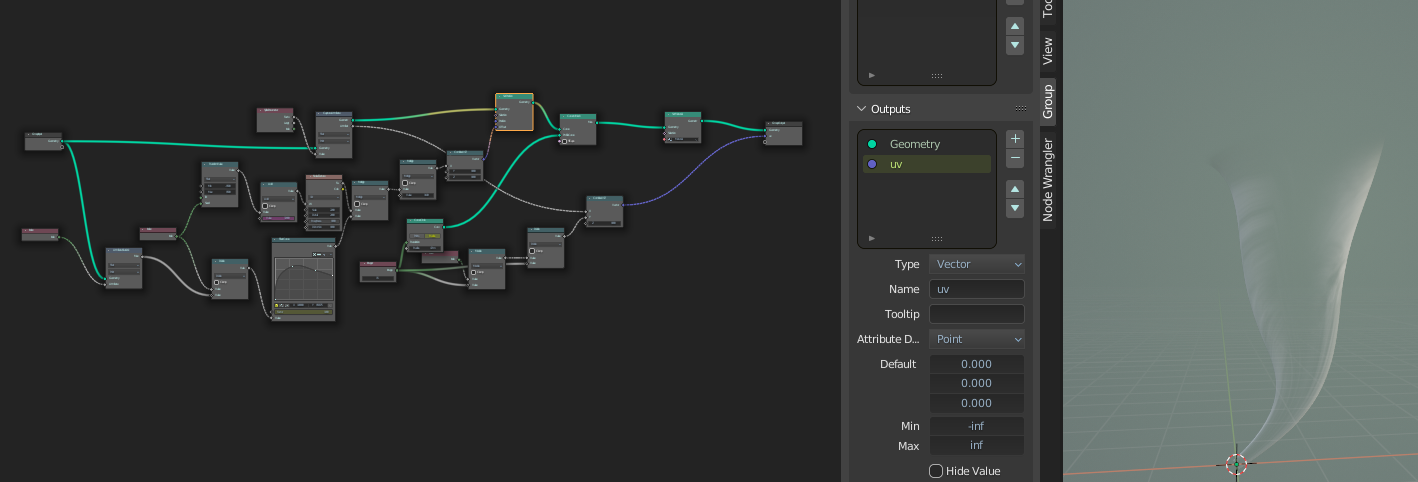Move uv output down with arrow icon
This screenshot has height=482, width=1418.
(1015, 208)
